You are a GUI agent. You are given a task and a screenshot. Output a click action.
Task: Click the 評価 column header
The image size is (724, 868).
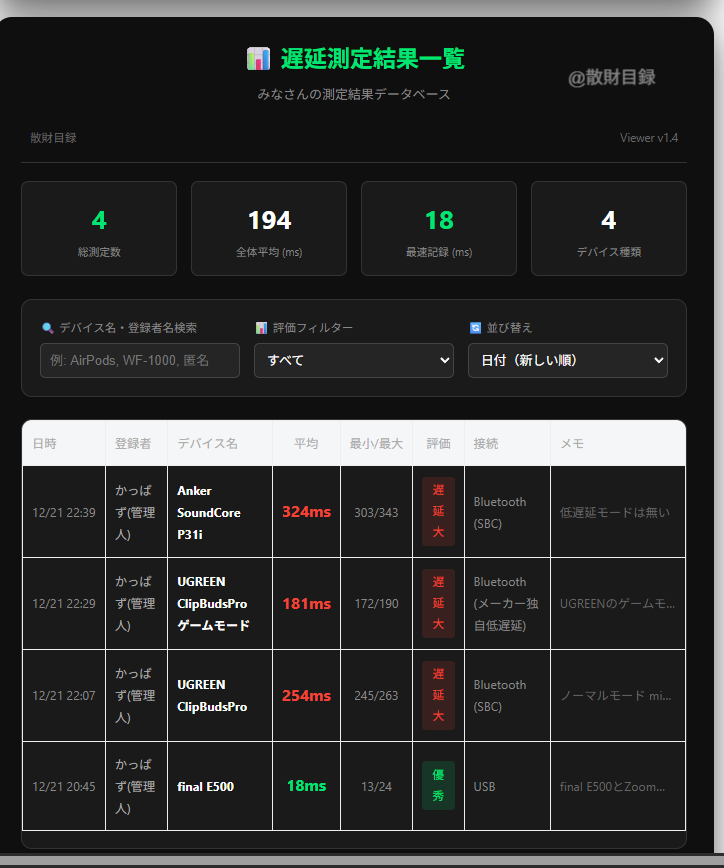click(x=438, y=443)
